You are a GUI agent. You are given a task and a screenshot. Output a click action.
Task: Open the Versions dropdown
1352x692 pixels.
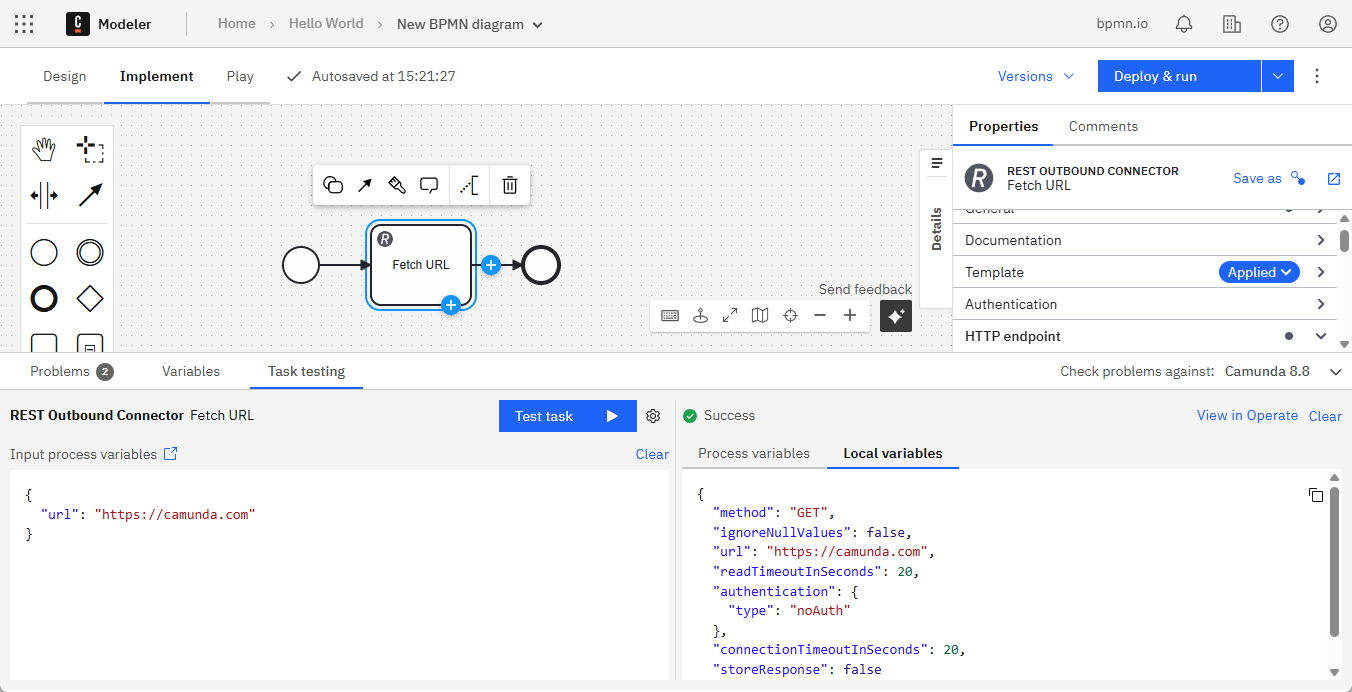pos(1035,76)
